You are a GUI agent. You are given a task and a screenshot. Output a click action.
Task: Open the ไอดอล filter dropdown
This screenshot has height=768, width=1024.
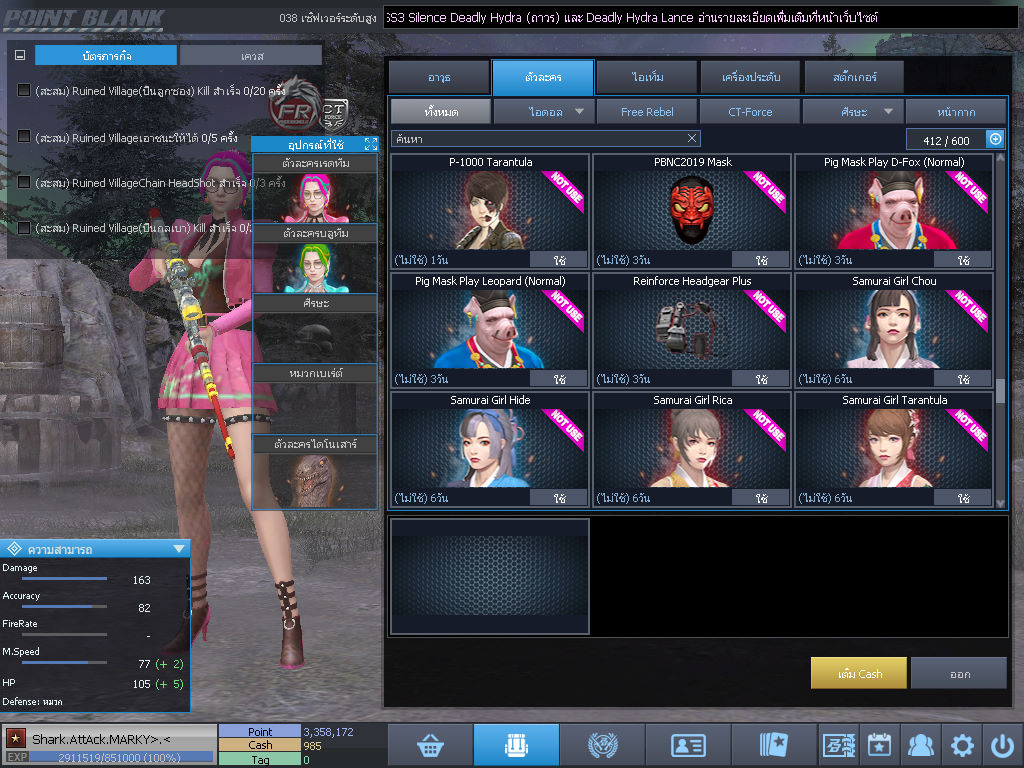click(544, 112)
